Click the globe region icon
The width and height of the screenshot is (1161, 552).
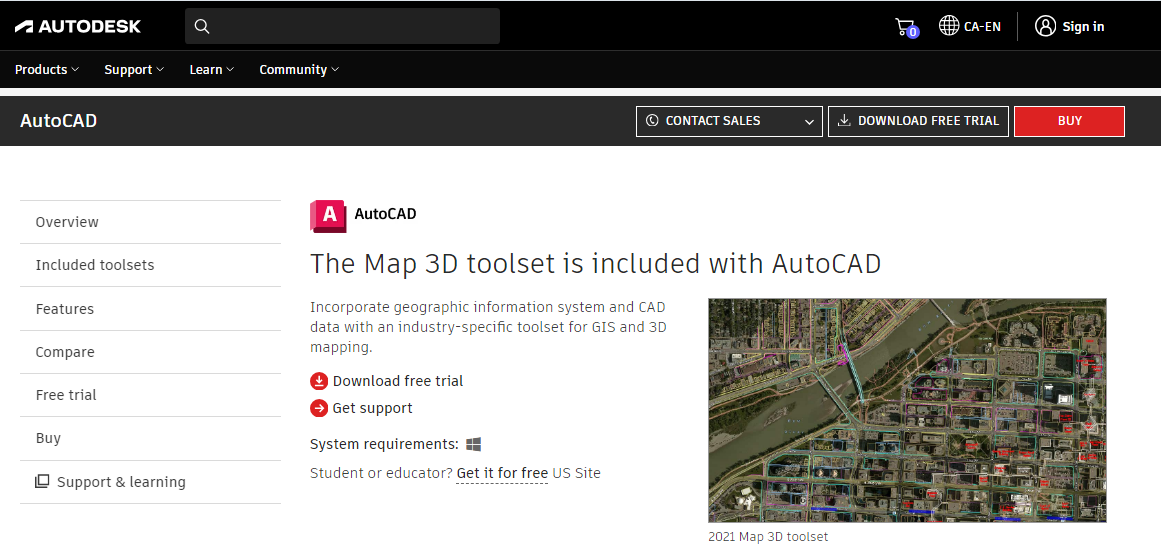pyautogui.click(x=948, y=26)
